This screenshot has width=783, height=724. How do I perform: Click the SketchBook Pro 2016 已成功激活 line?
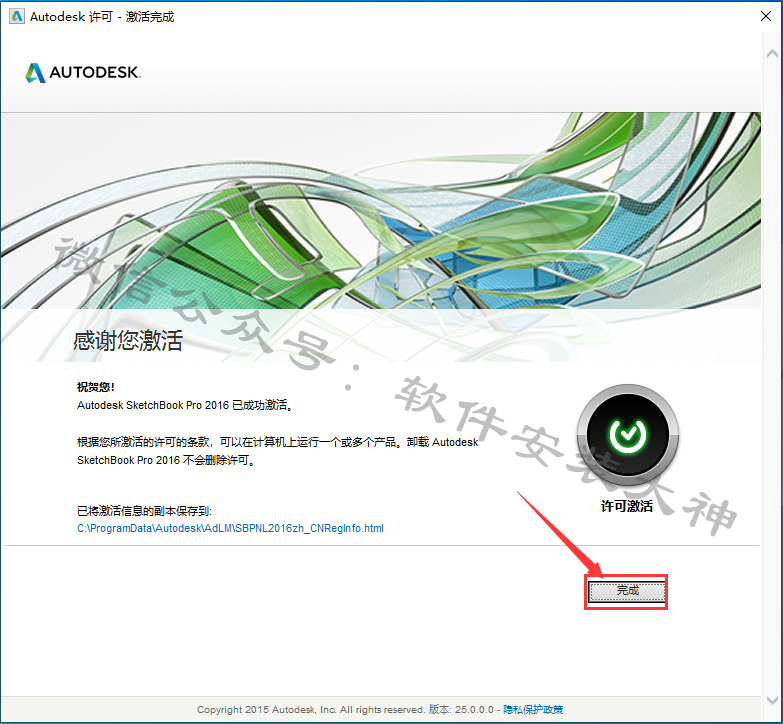(189, 405)
